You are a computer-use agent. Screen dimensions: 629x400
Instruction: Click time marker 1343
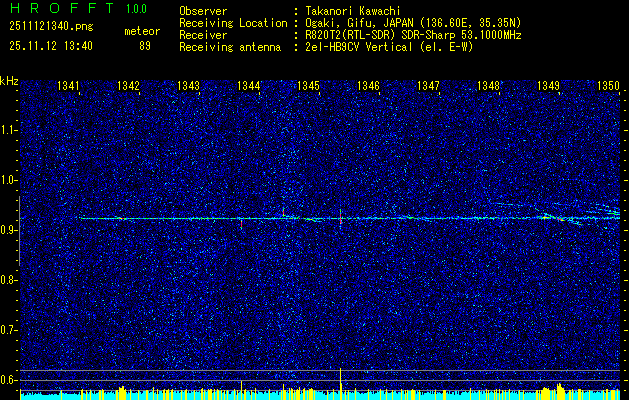click(188, 85)
